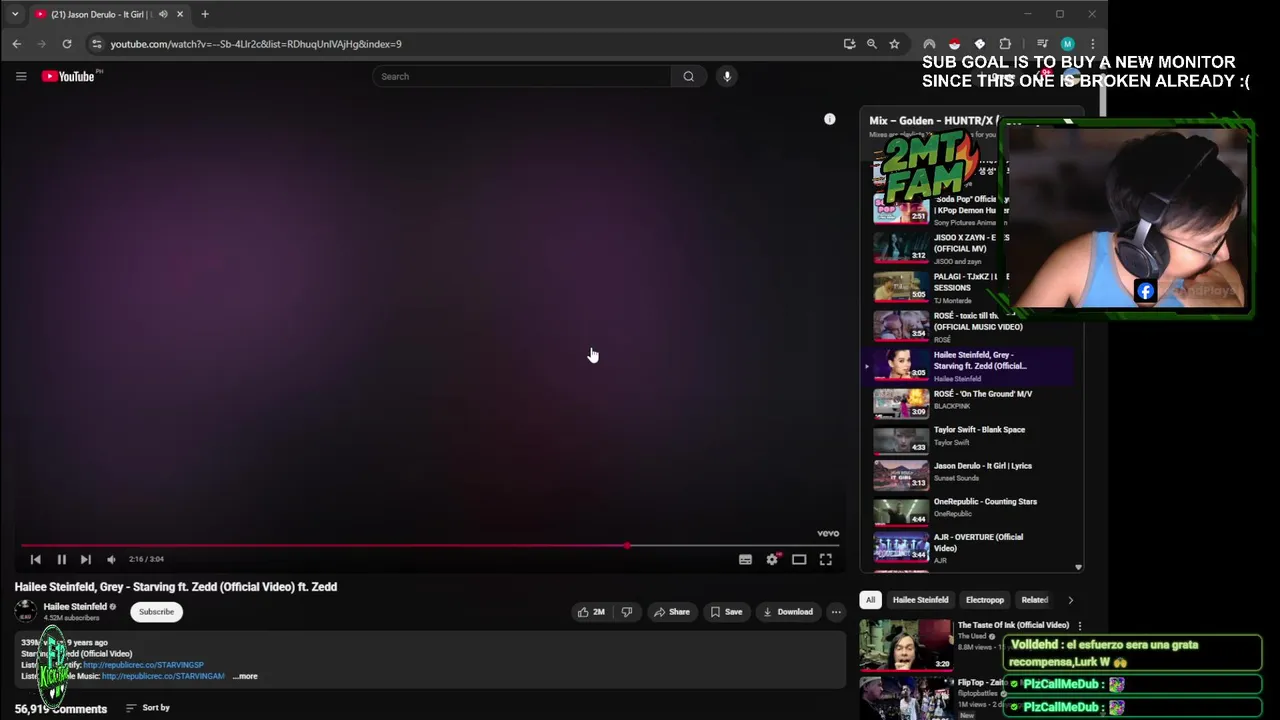Expand description with ...more

click(245, 676)
